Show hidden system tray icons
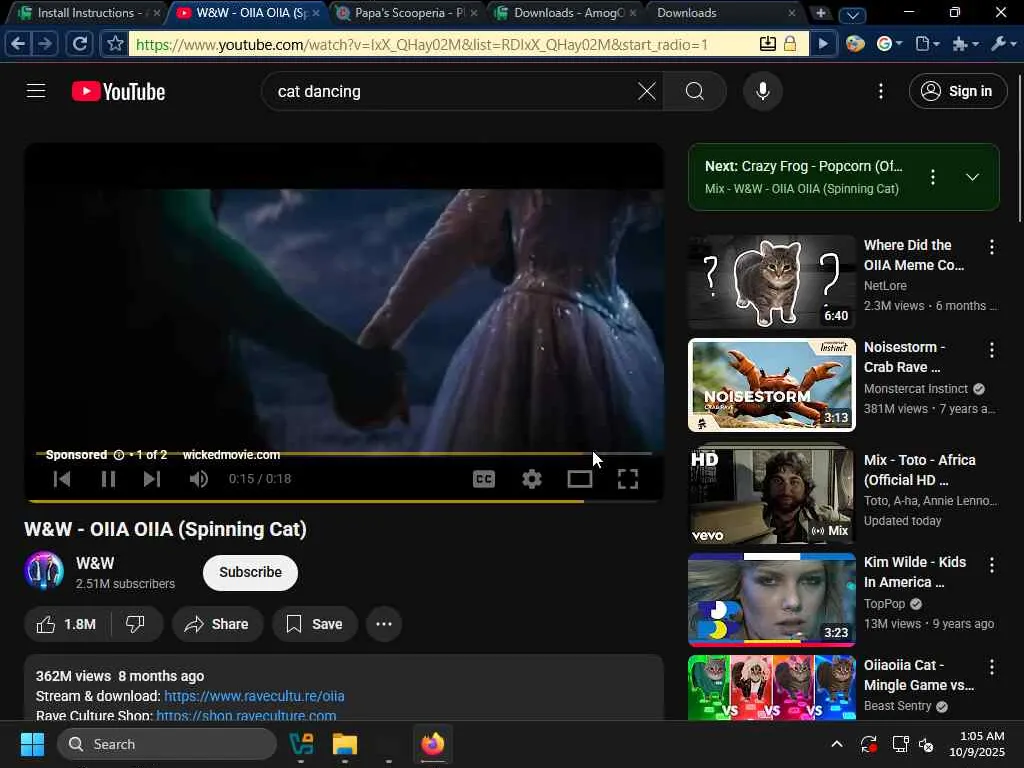Viewport: 1024px width, 768px height. (x=837, y=744)
